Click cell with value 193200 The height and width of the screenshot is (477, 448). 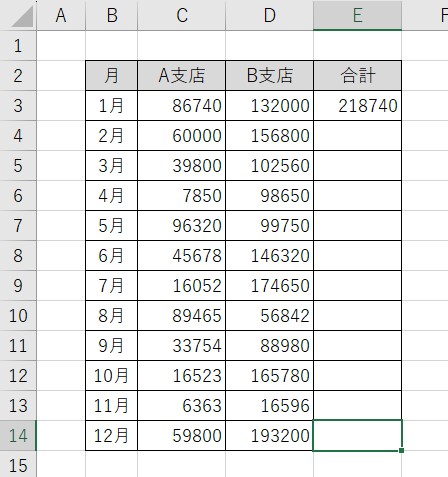pyautogui.click(x=270, y=436)
